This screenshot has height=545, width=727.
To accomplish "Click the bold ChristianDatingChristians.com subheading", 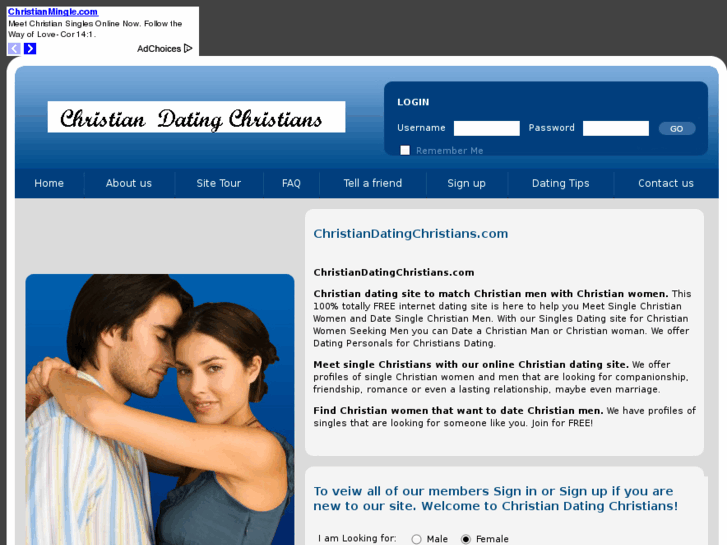I will pos(394,272).
